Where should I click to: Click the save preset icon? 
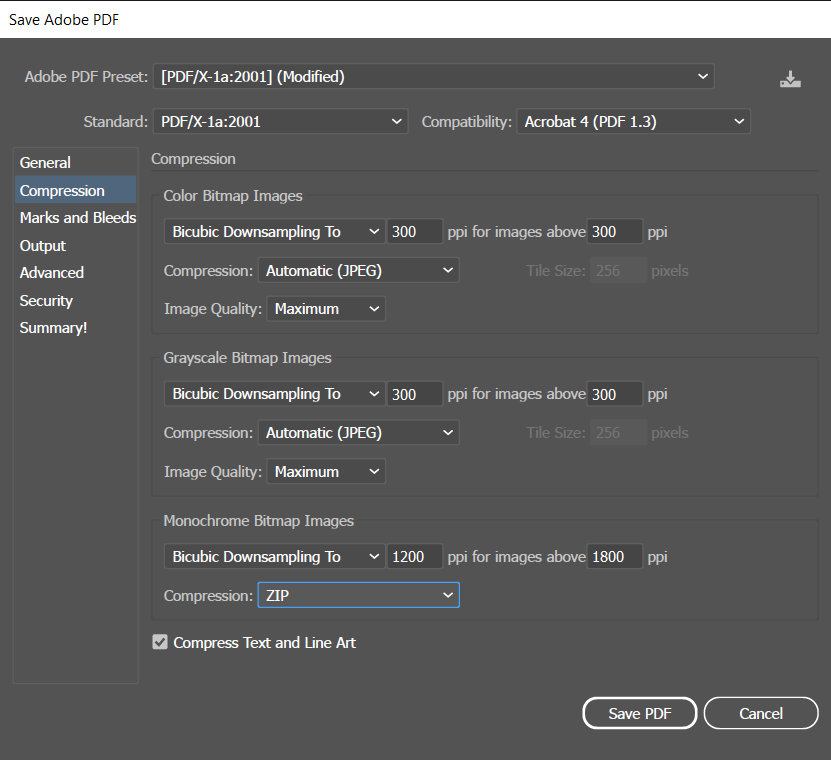pyautogui.click(x=790, y=78)
